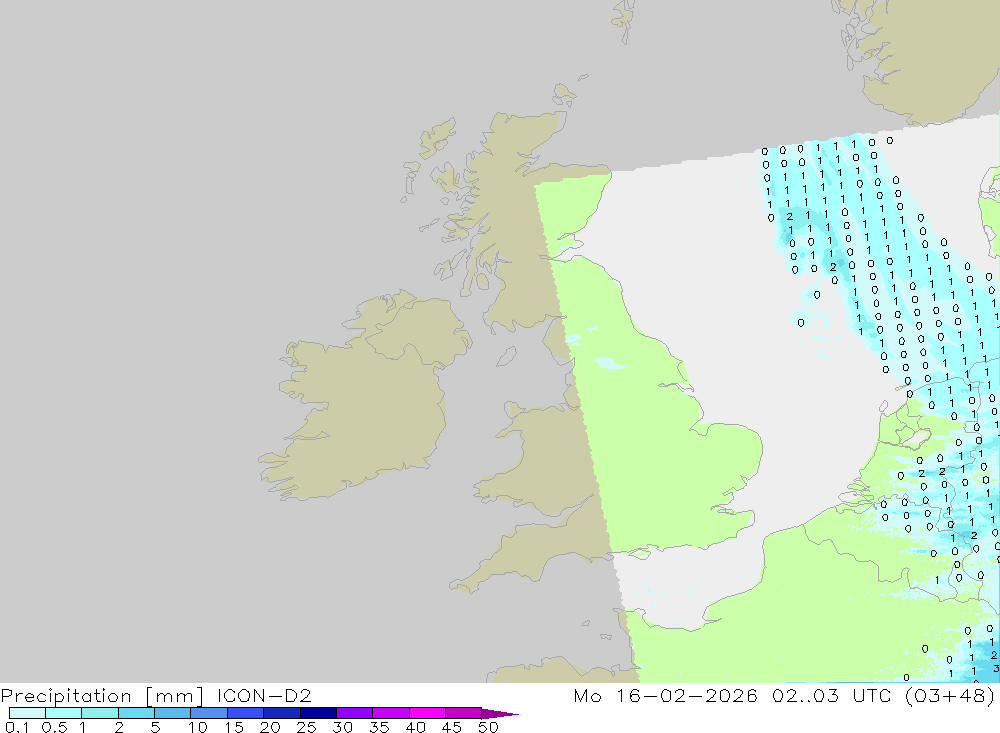This screenshot has width=1000, height=733.
Task: Click the 'Precipitation [mm]' title text
Action: coord(102,696)
